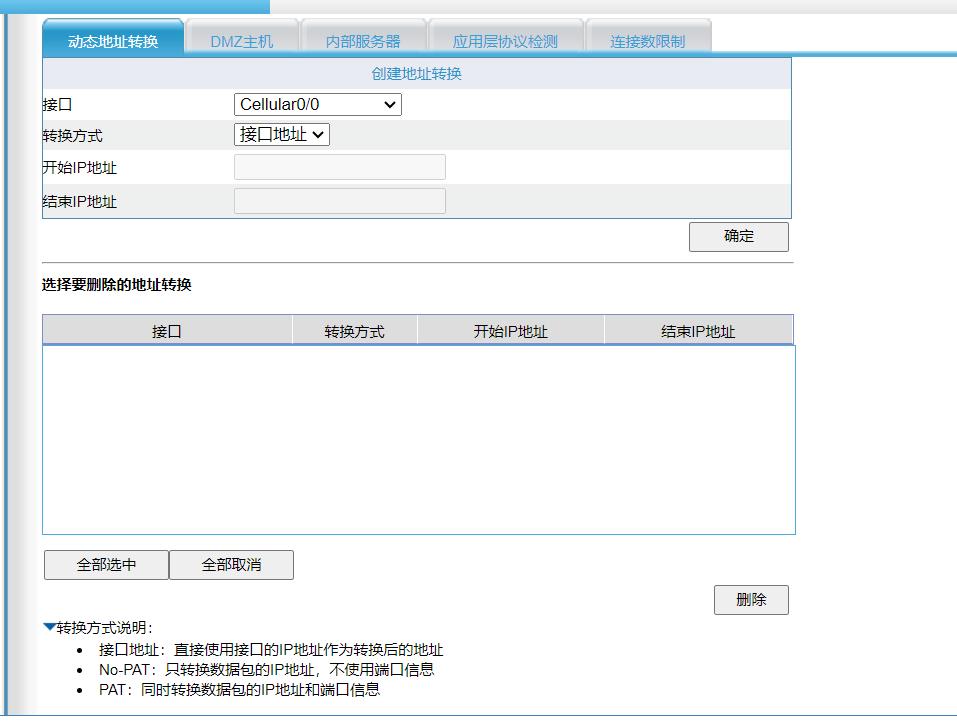Click the 创建地址转换 section title
Image resolution: width=957 pixels, height=726 pixels.
coord(416,74)
